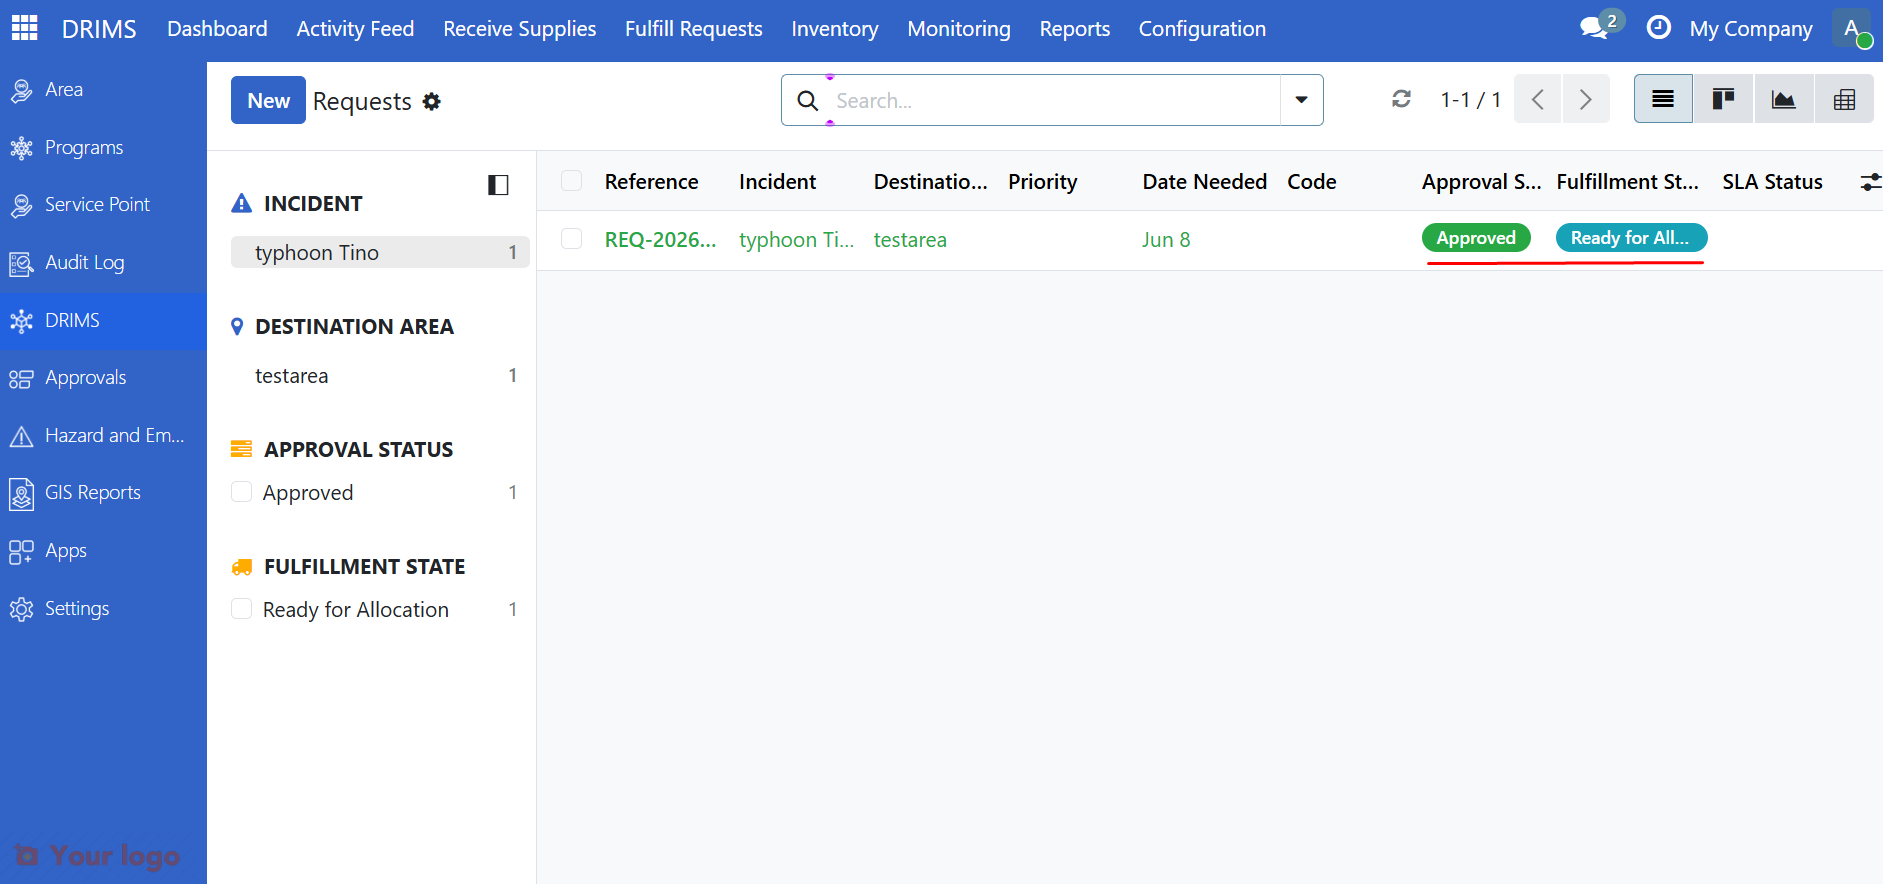This screenshot has height=884, width=1883.
Task: Open Programs from the sidebar
Action: (x=103, y=148)
